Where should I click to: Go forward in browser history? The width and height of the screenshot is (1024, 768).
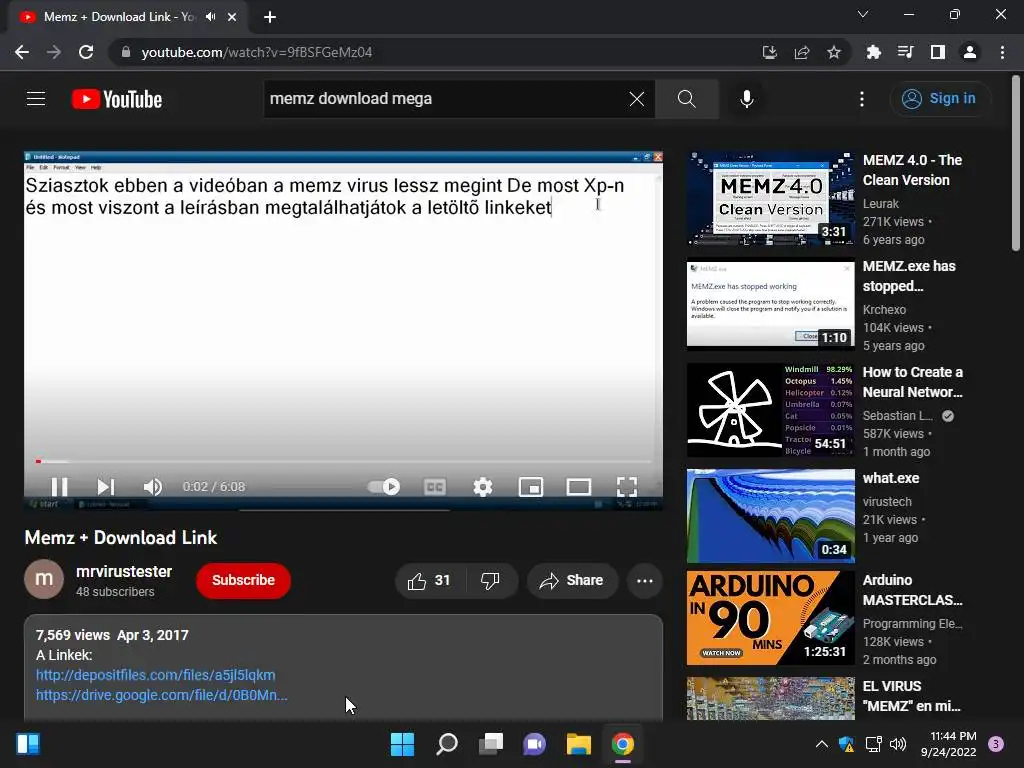pyautogui.click(x=54, y=52)
